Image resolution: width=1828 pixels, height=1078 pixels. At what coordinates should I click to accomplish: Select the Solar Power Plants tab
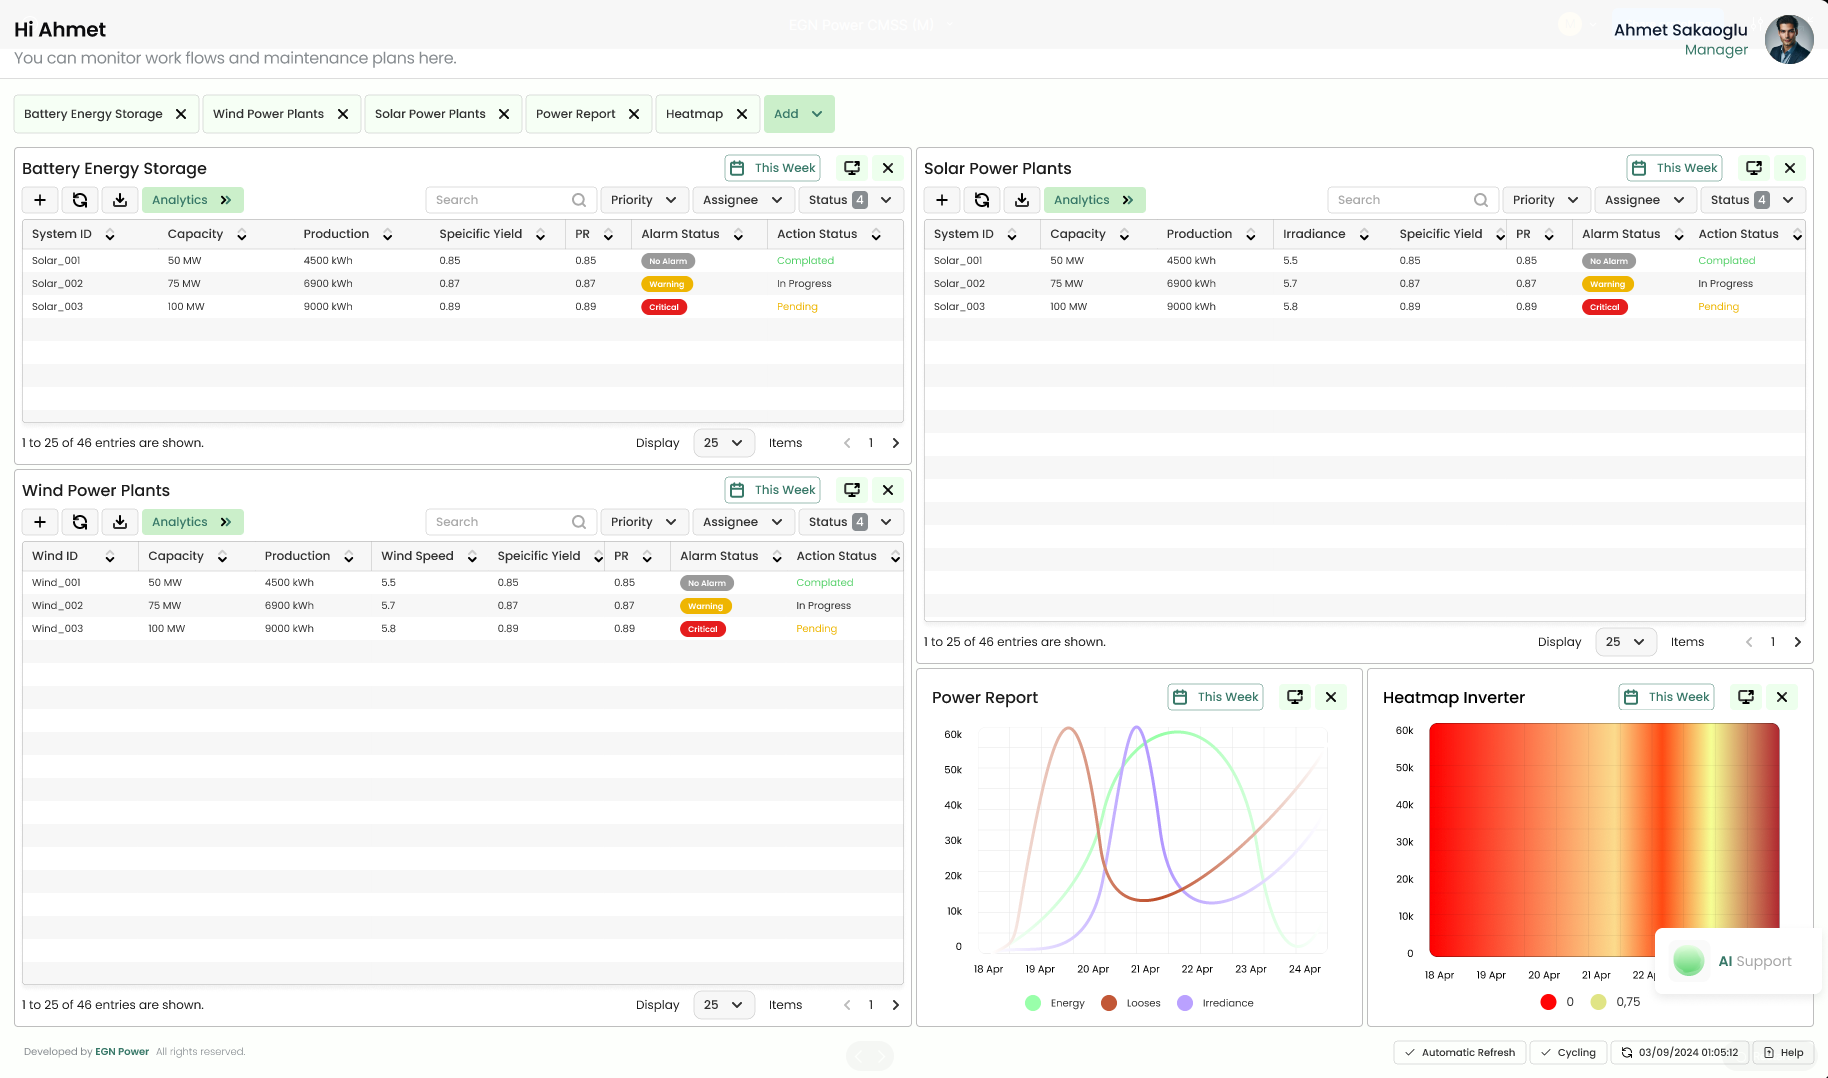[x=430, y=114]
